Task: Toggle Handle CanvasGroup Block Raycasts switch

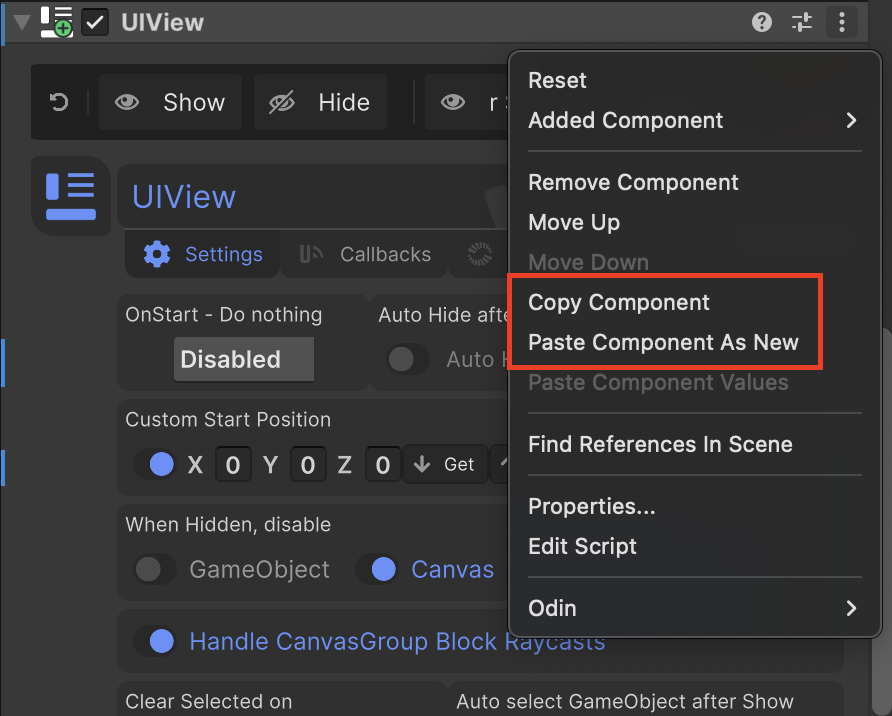Action: 155,641
